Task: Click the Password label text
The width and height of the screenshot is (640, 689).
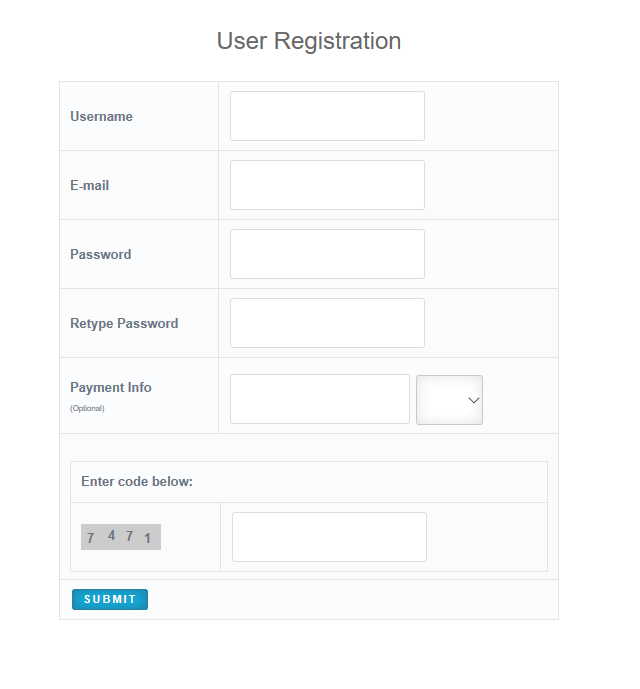Action: tap(100, 254)
